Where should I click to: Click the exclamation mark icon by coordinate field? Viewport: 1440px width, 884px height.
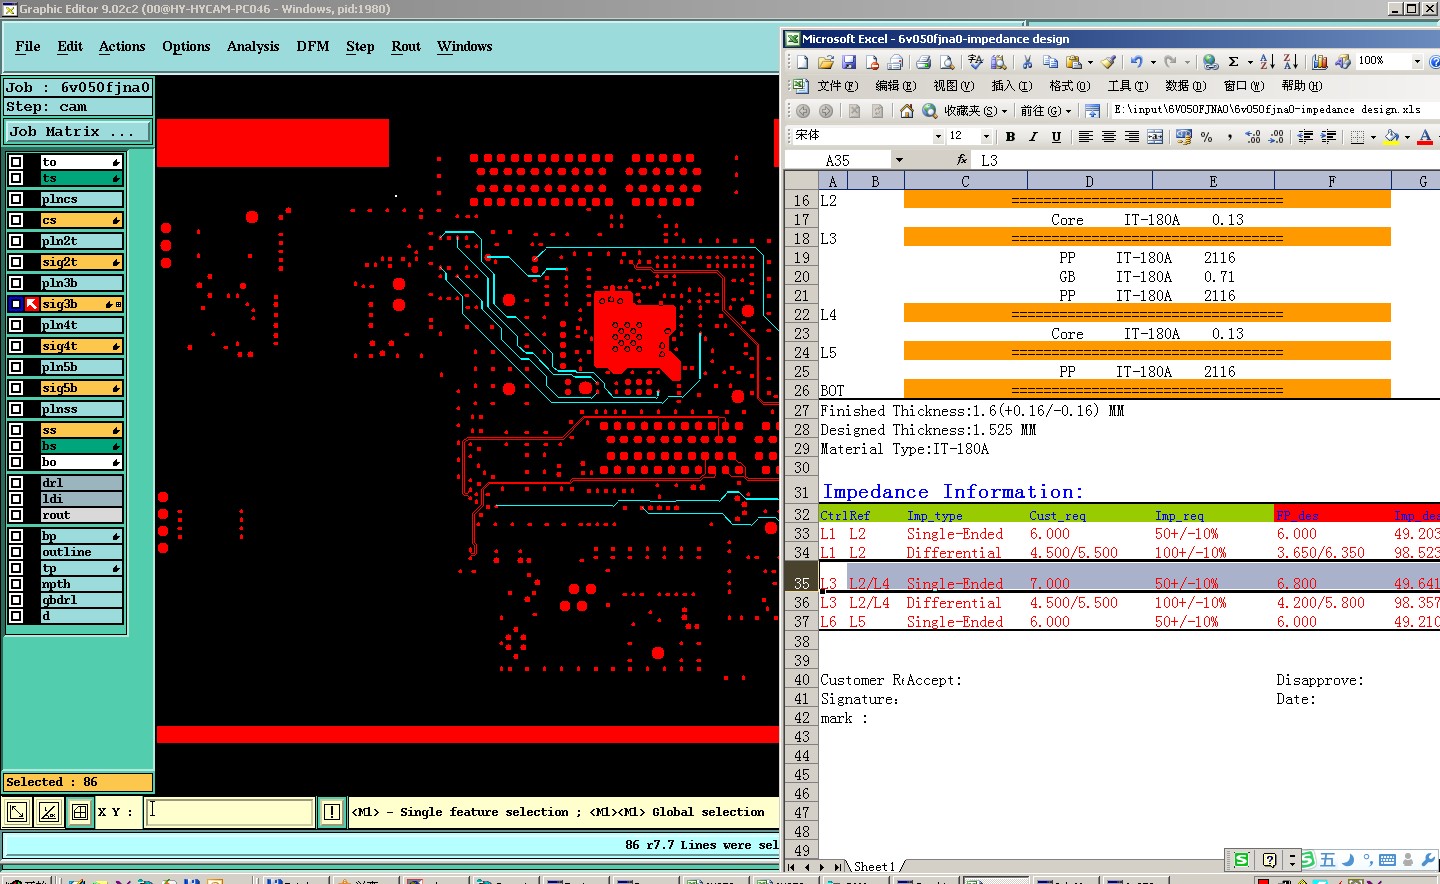(332, 812)
